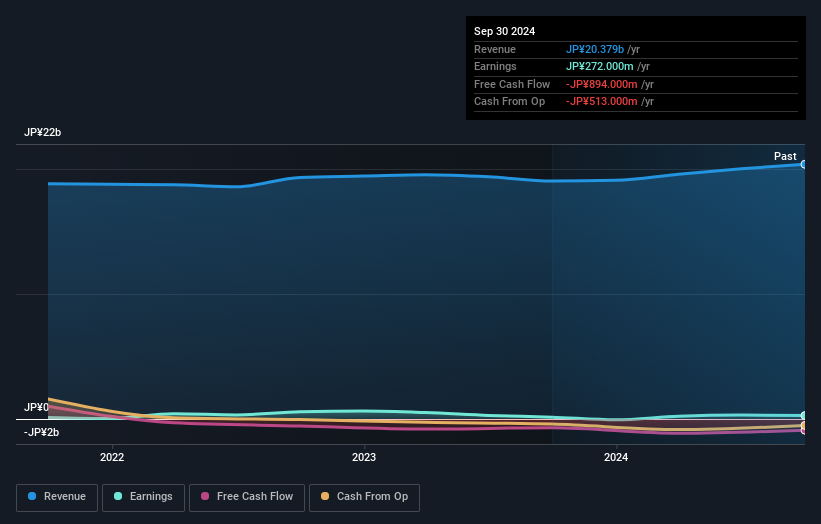Click the 2022 x-axis label
Screen dimensions: 821x524
point(112,457)
